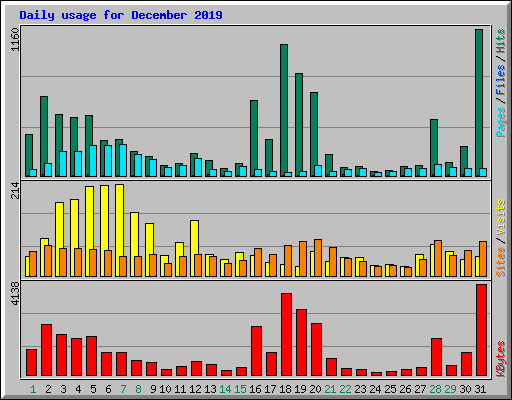Click green day label 21
Viewport: 512px width, 400px height.
(330, 389)
